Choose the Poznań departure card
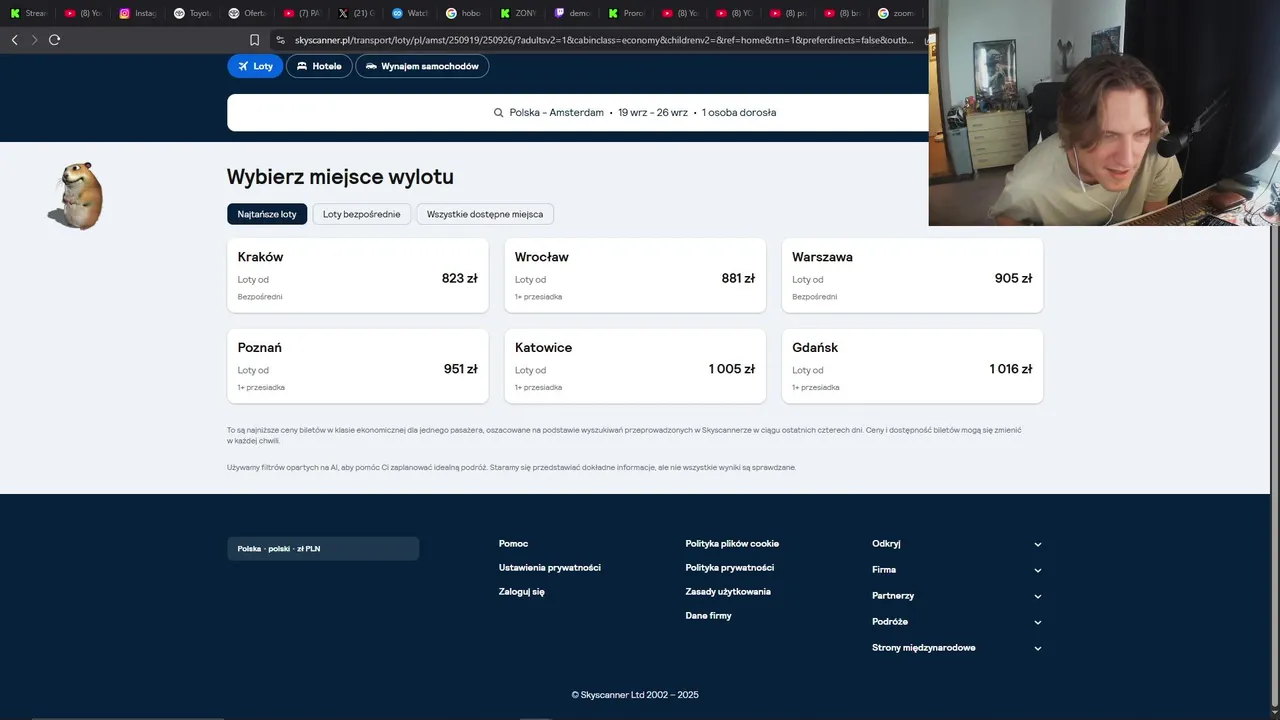Image resolution: width=1280 pixels, height=720 pixels. [x=358, y=366]
